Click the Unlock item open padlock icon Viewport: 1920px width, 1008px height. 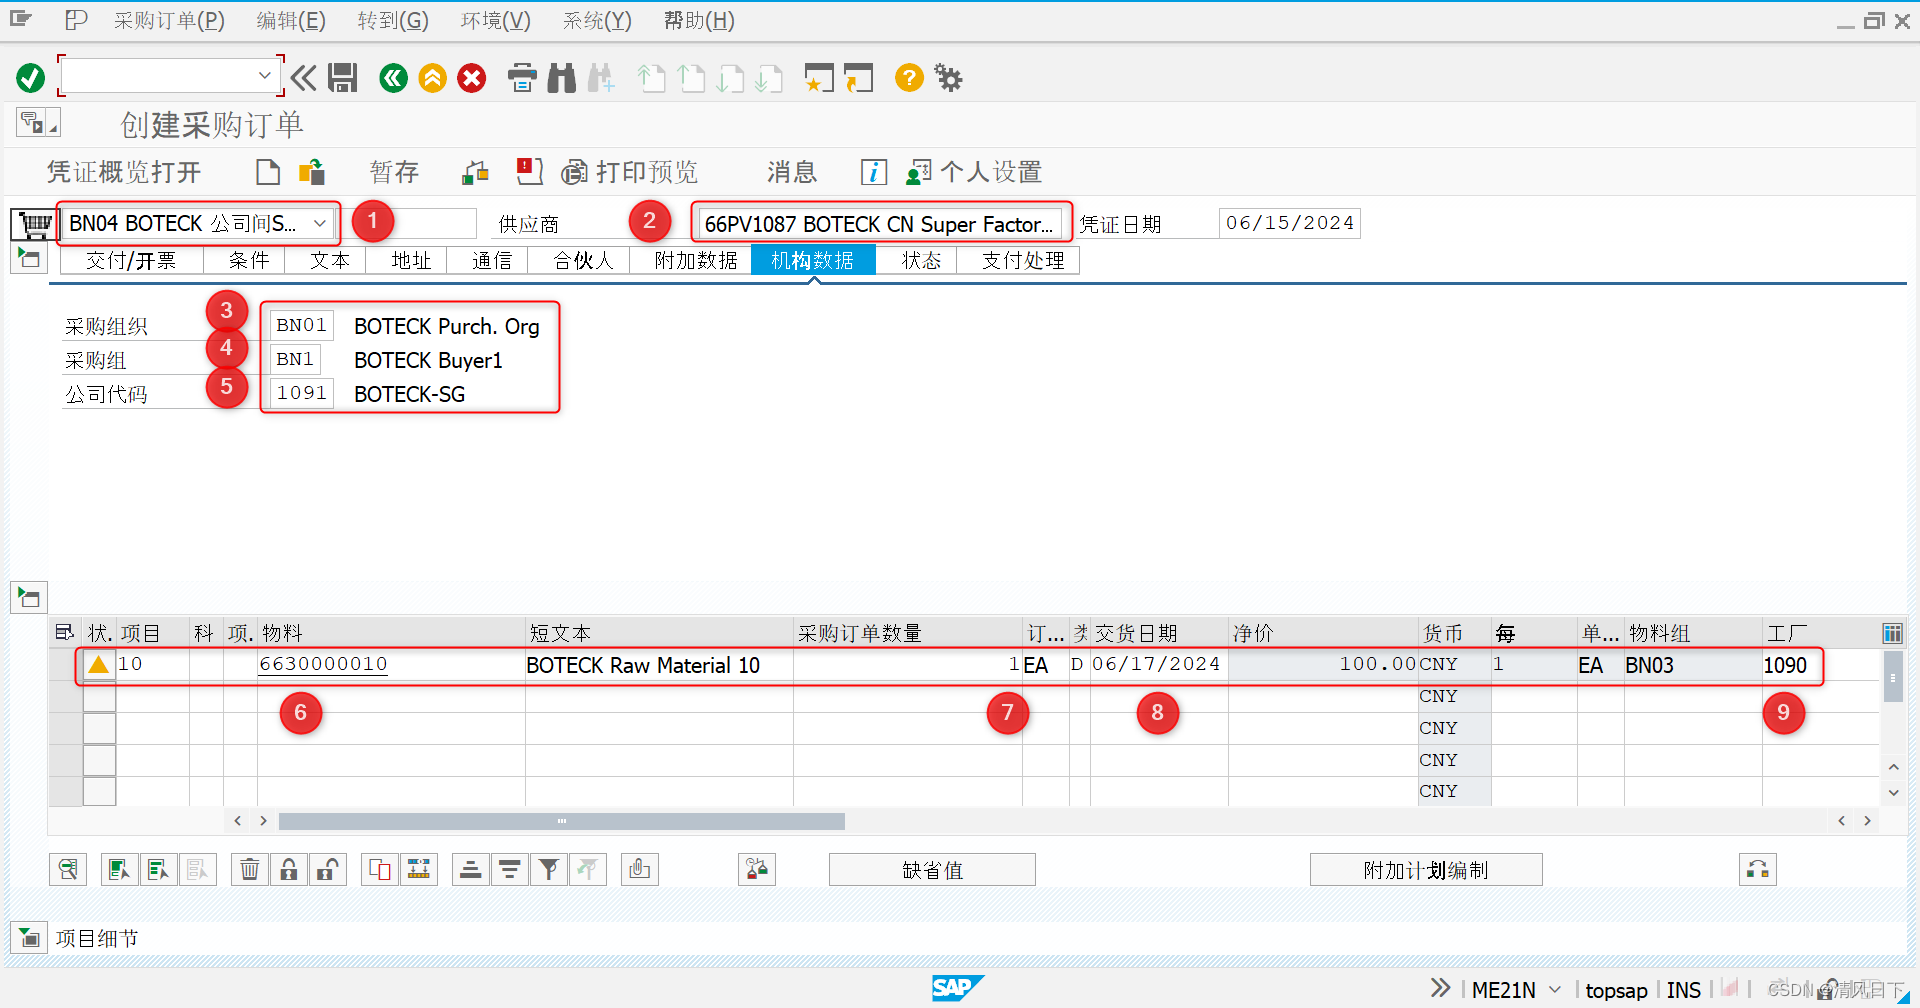[x=327, y=870]
